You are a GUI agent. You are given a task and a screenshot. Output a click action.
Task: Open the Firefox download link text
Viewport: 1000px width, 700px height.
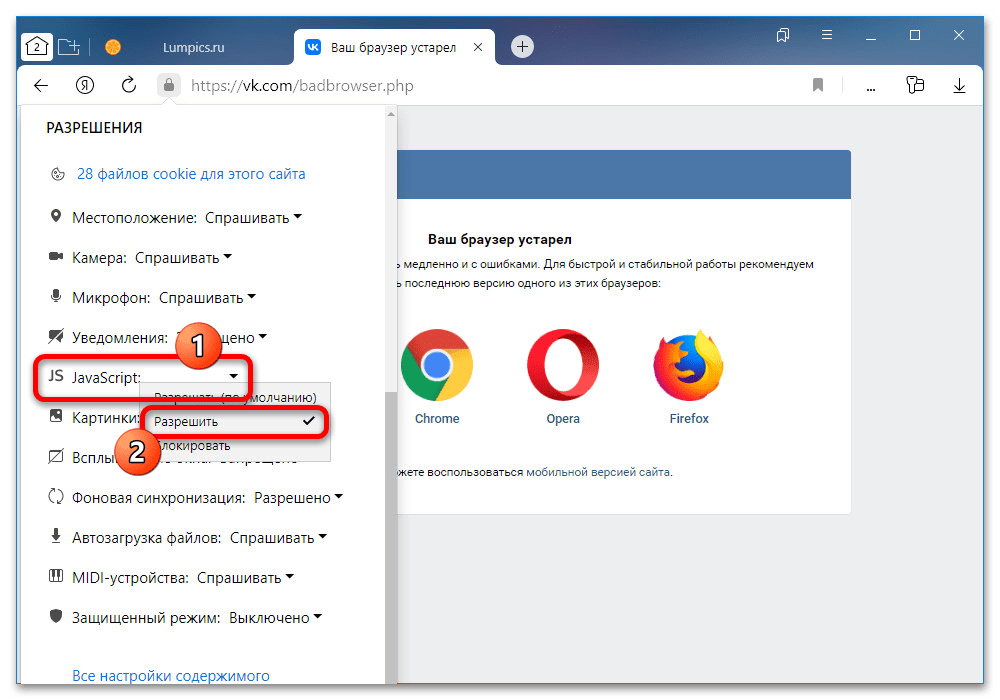point(689,419)
